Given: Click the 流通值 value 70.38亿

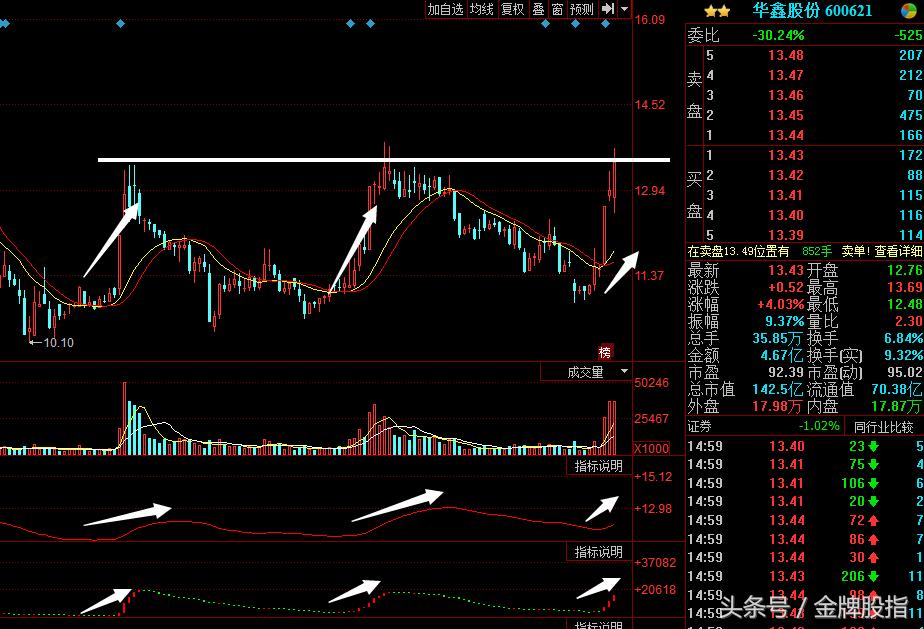Looking at the screenshot, I should (x=897, y=390).
